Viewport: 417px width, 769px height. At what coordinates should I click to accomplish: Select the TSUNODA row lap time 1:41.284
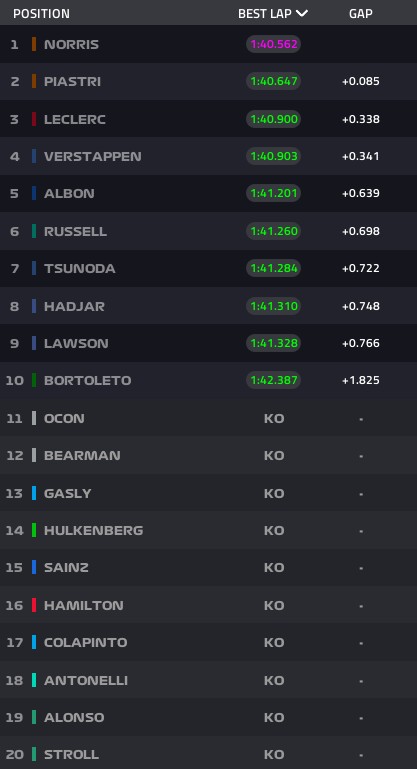tap(273, 268)
